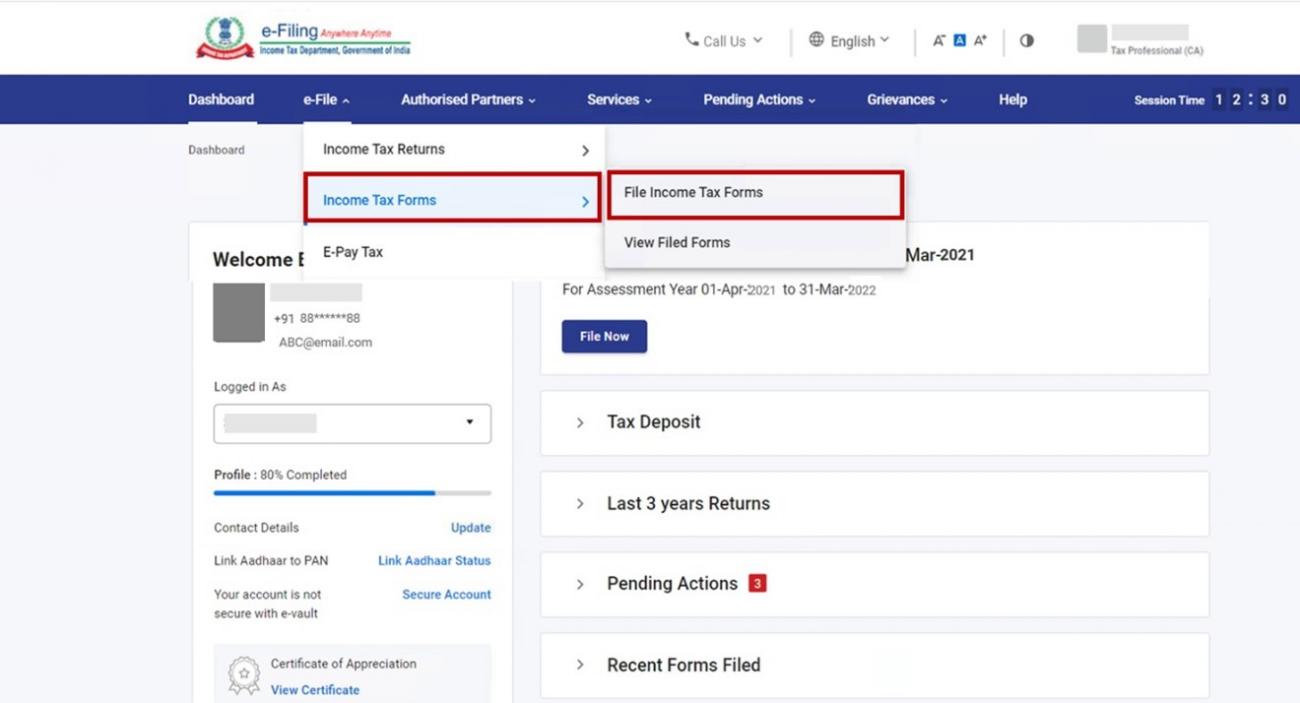Open the Link Aadhaar Status link
Image resolution: width=1300 pixels, height=703 pixels.
[433, 560]
